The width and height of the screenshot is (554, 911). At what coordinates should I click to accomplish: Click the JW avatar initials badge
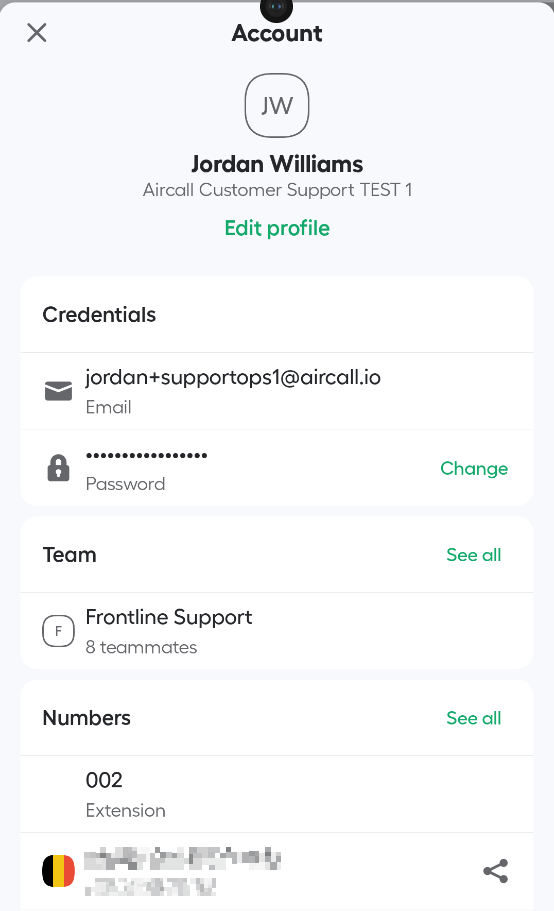pos(277,105)
